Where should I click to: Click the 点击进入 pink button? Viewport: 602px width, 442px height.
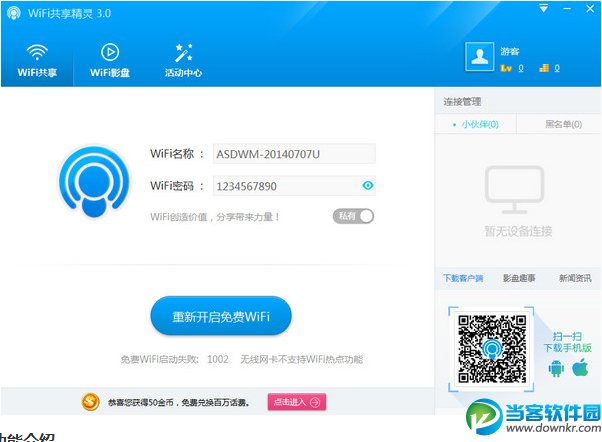coord(297,402)
